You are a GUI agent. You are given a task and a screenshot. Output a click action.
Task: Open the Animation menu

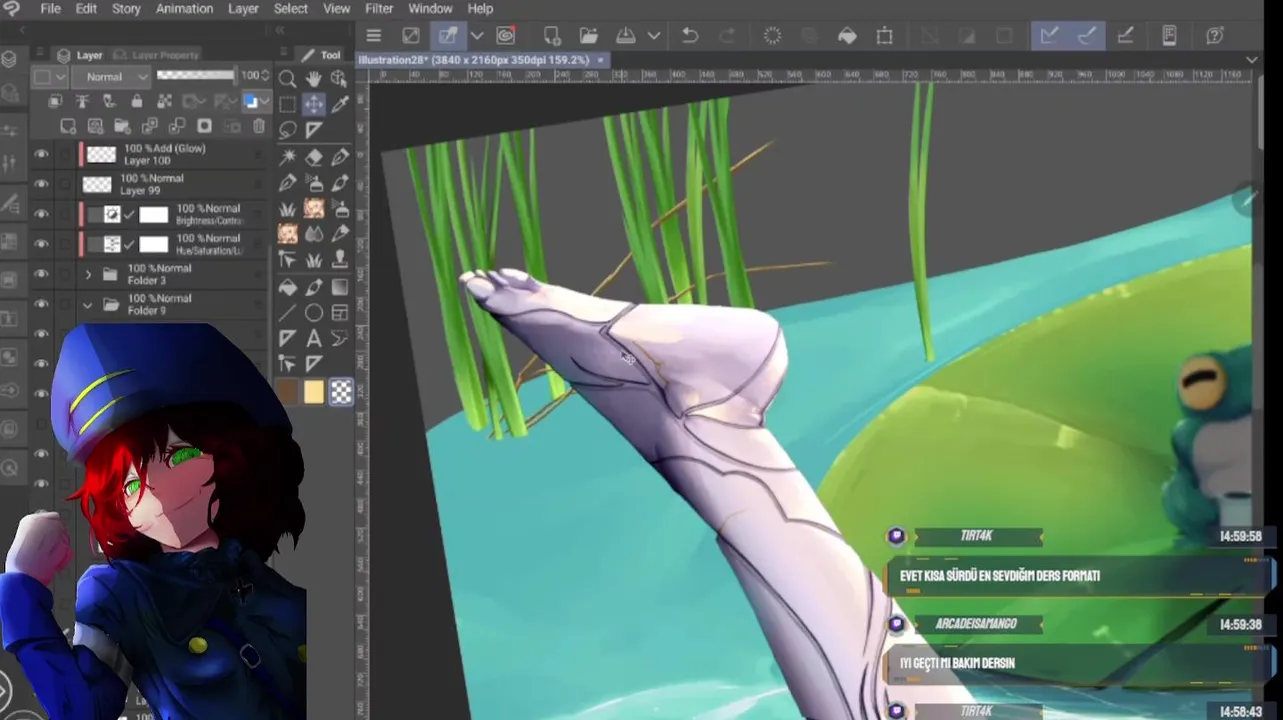tap(184, 8)
